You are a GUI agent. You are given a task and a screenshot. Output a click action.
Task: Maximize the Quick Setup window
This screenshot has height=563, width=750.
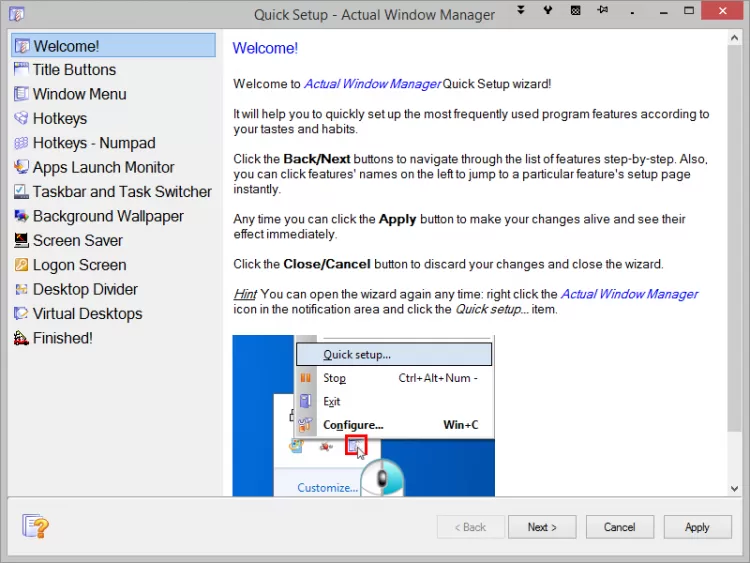(689, 11)
